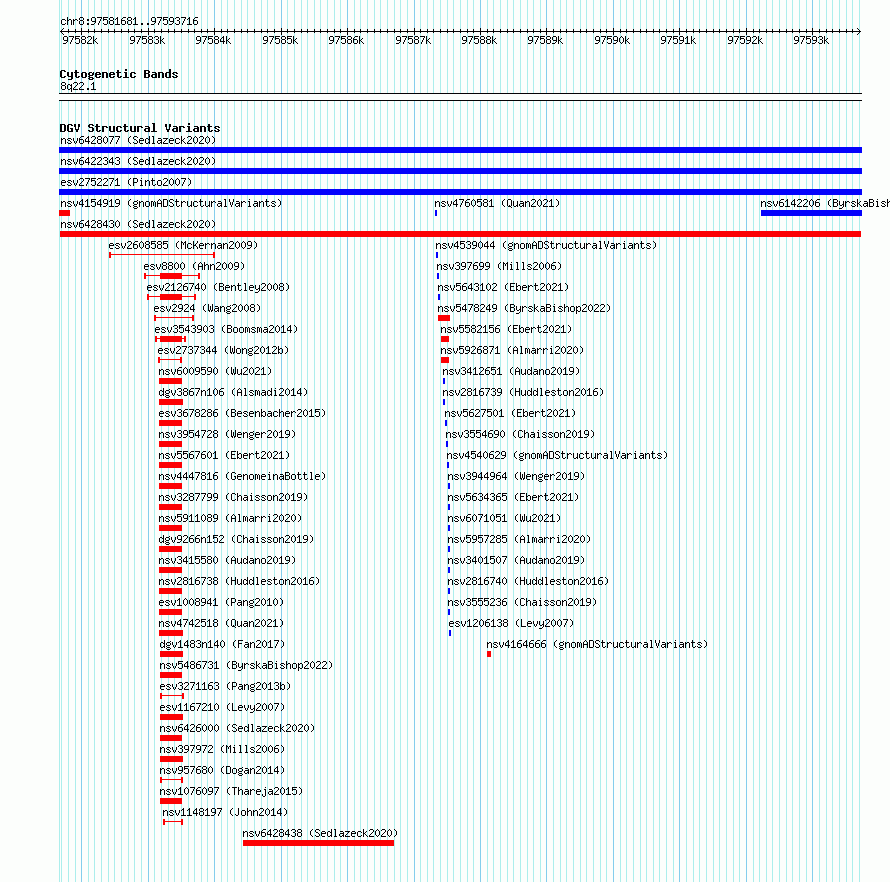The height and width of the screenshot is (882, 890).
Task: Open variant nsv5486731 (ByrskaBishop2022)
Action: click(x=246, y=665)
